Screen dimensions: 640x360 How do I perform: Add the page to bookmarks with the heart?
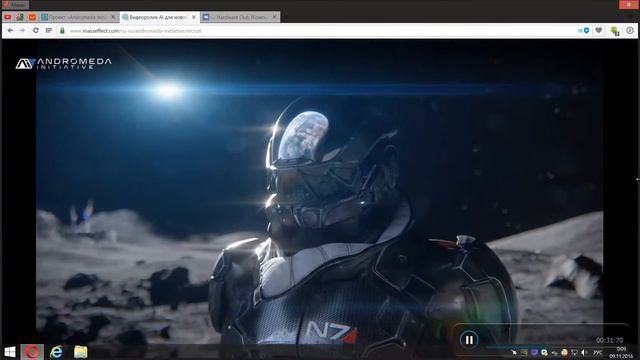point(599,31)
